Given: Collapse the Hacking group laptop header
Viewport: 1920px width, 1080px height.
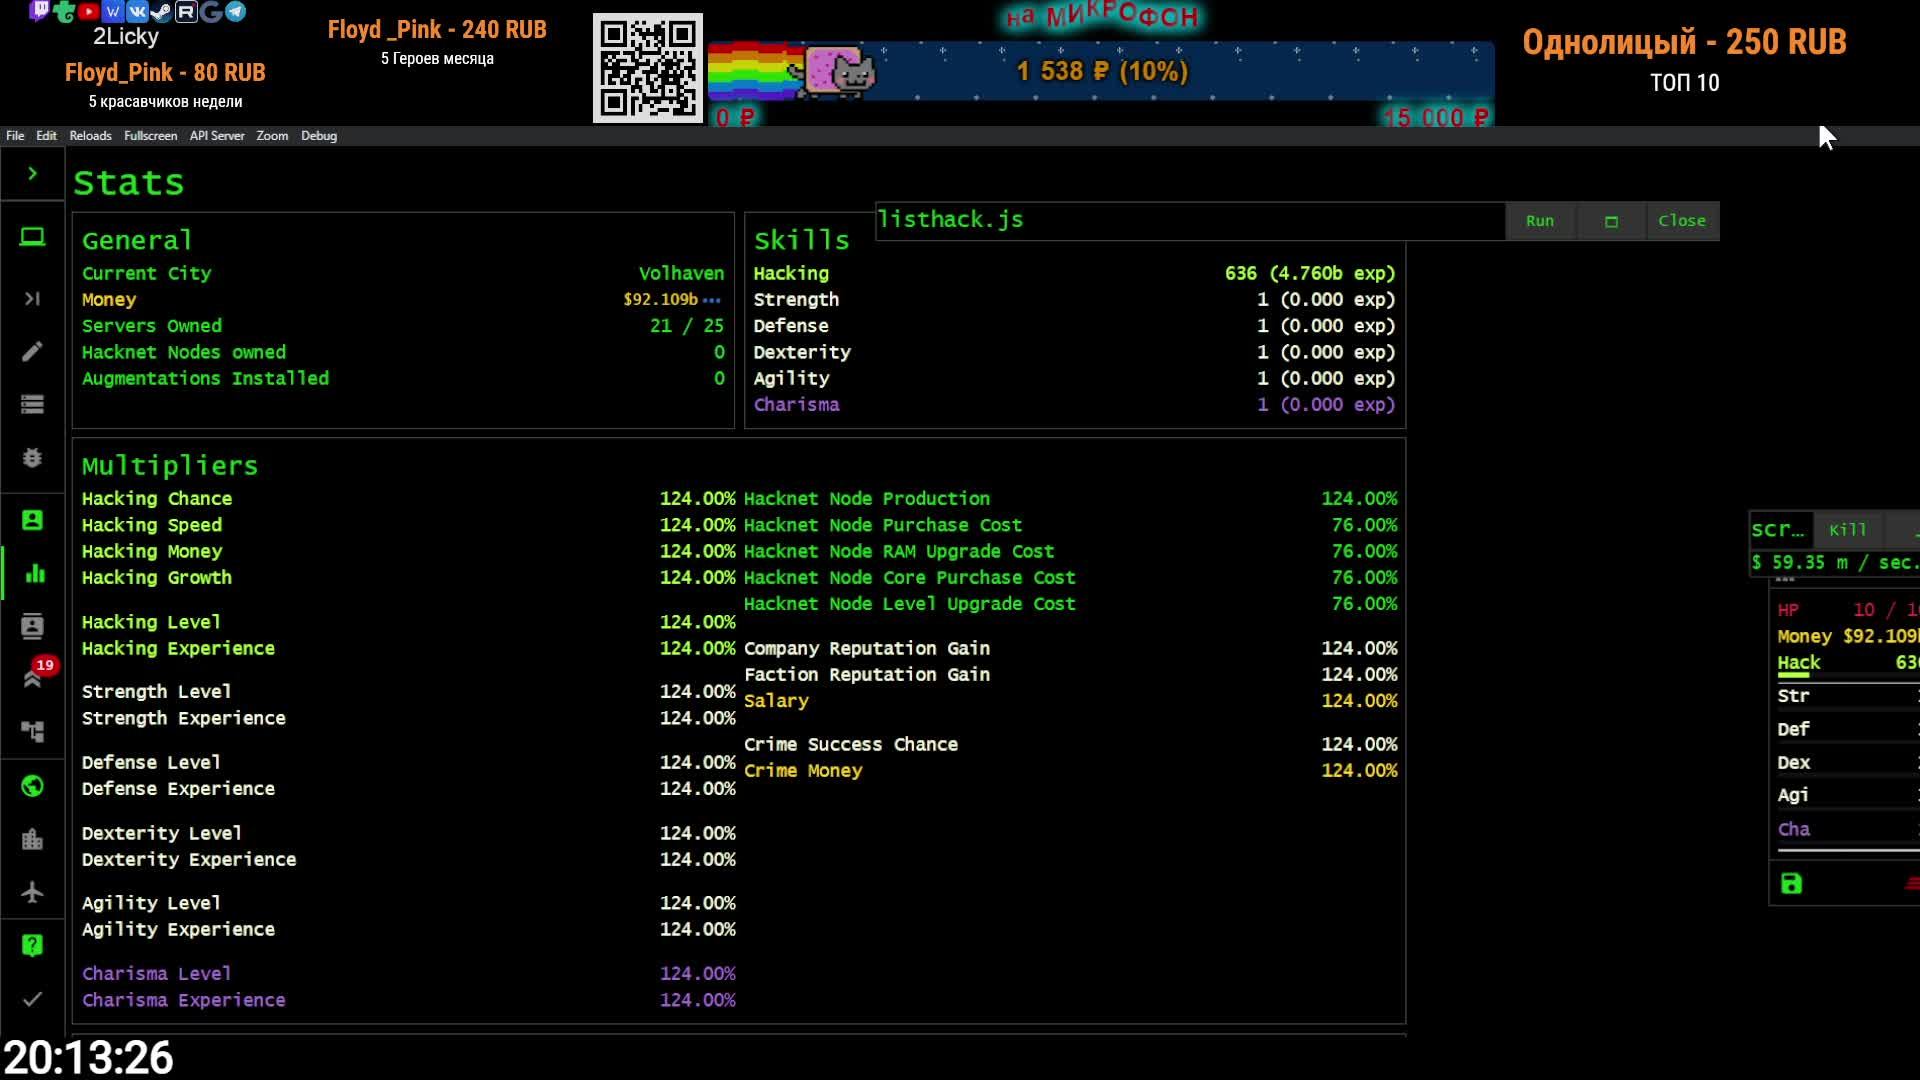Looking at the screenshot, I should 32,237.
